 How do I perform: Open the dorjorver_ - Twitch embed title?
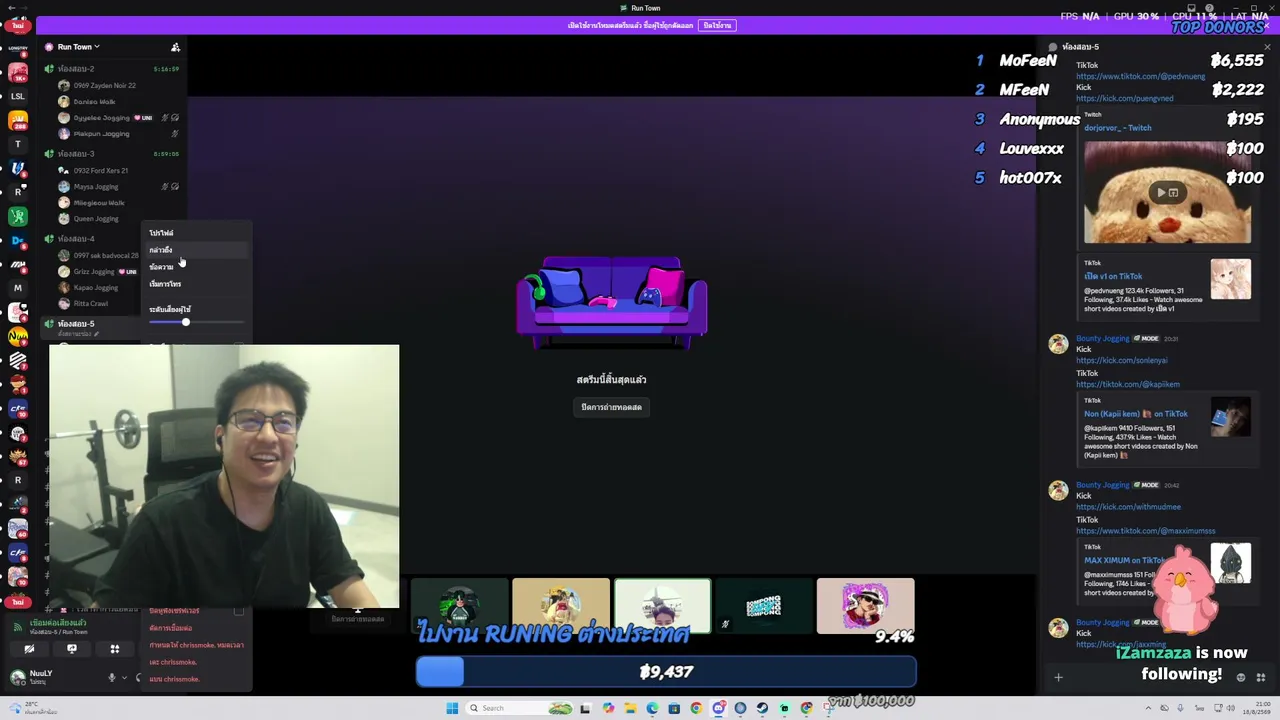[1118, 128]
